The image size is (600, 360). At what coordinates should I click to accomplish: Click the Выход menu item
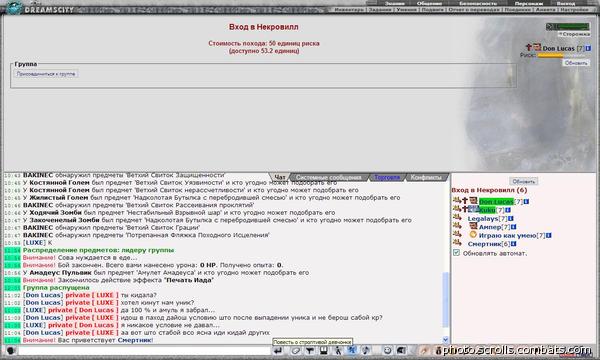pyautogui.click(x=566, y=3)
